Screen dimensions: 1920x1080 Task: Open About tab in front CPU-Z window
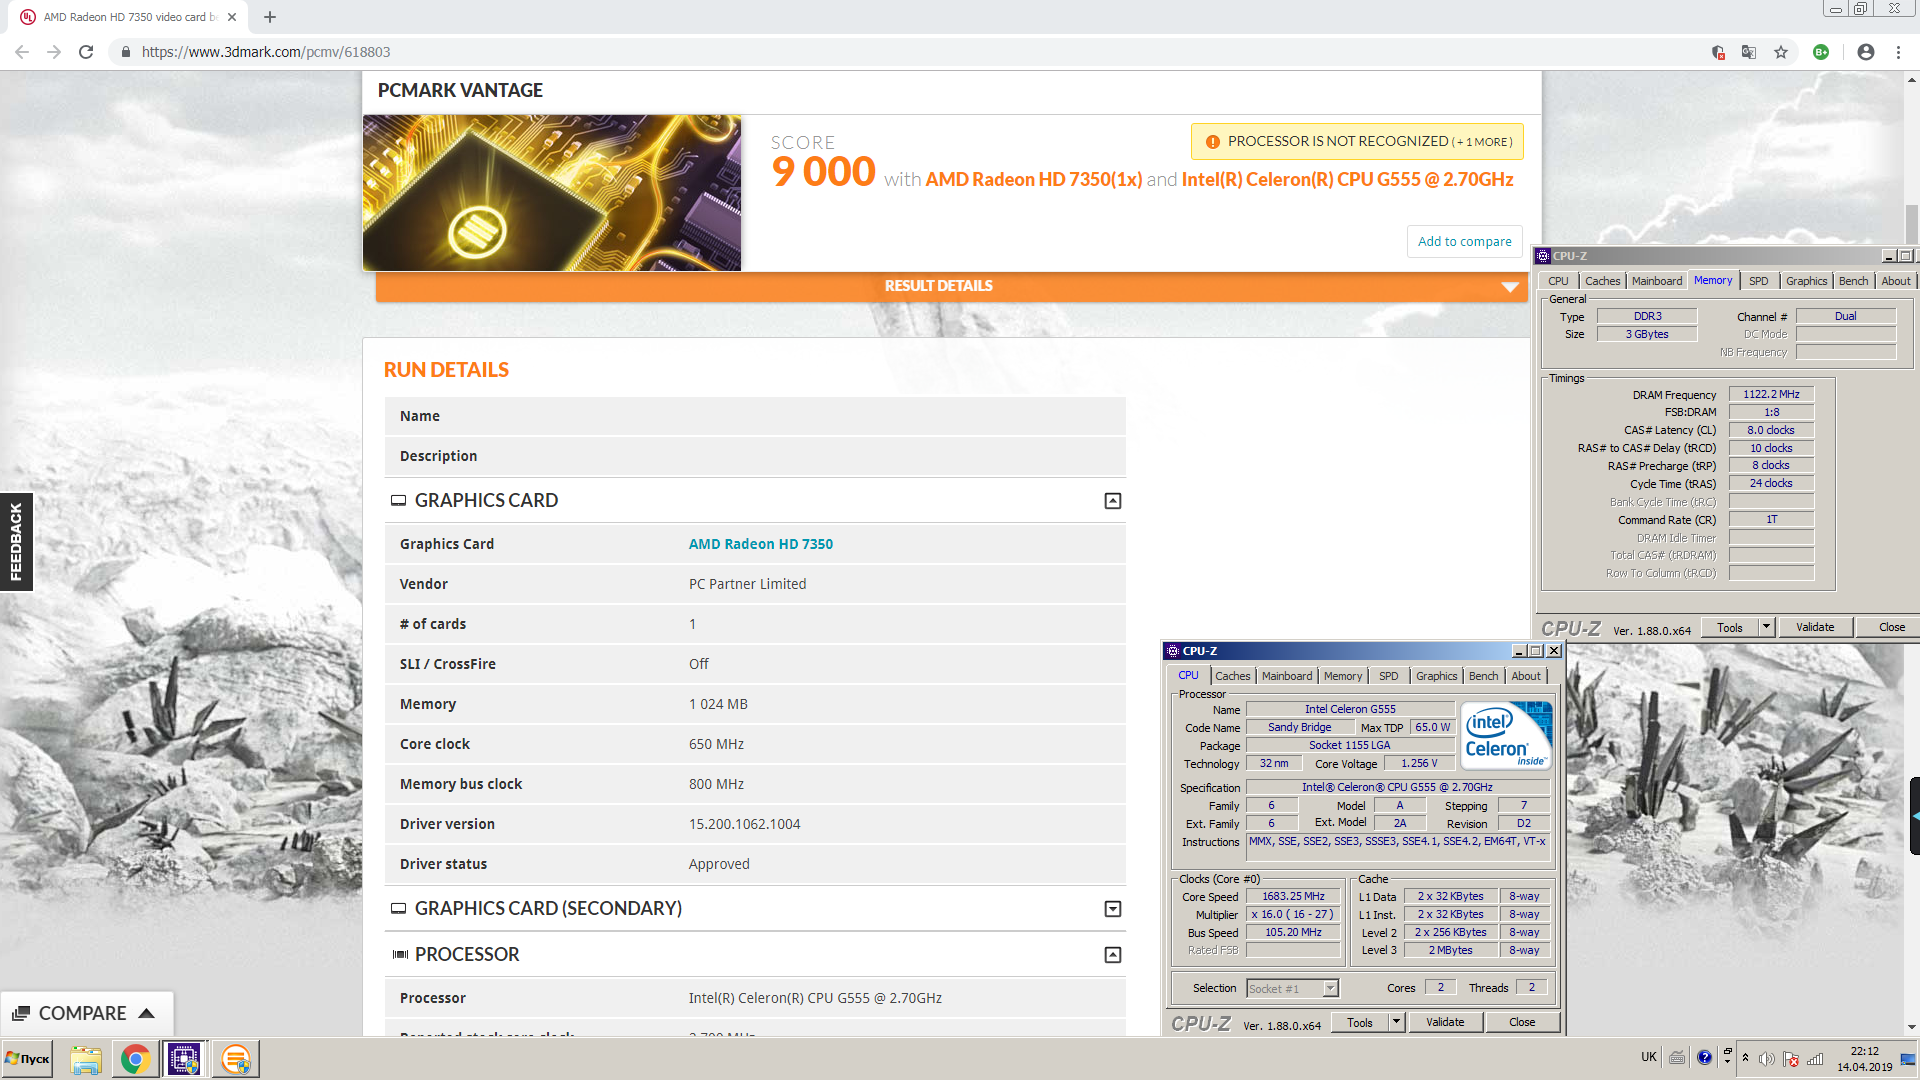tap(1526, 676)
